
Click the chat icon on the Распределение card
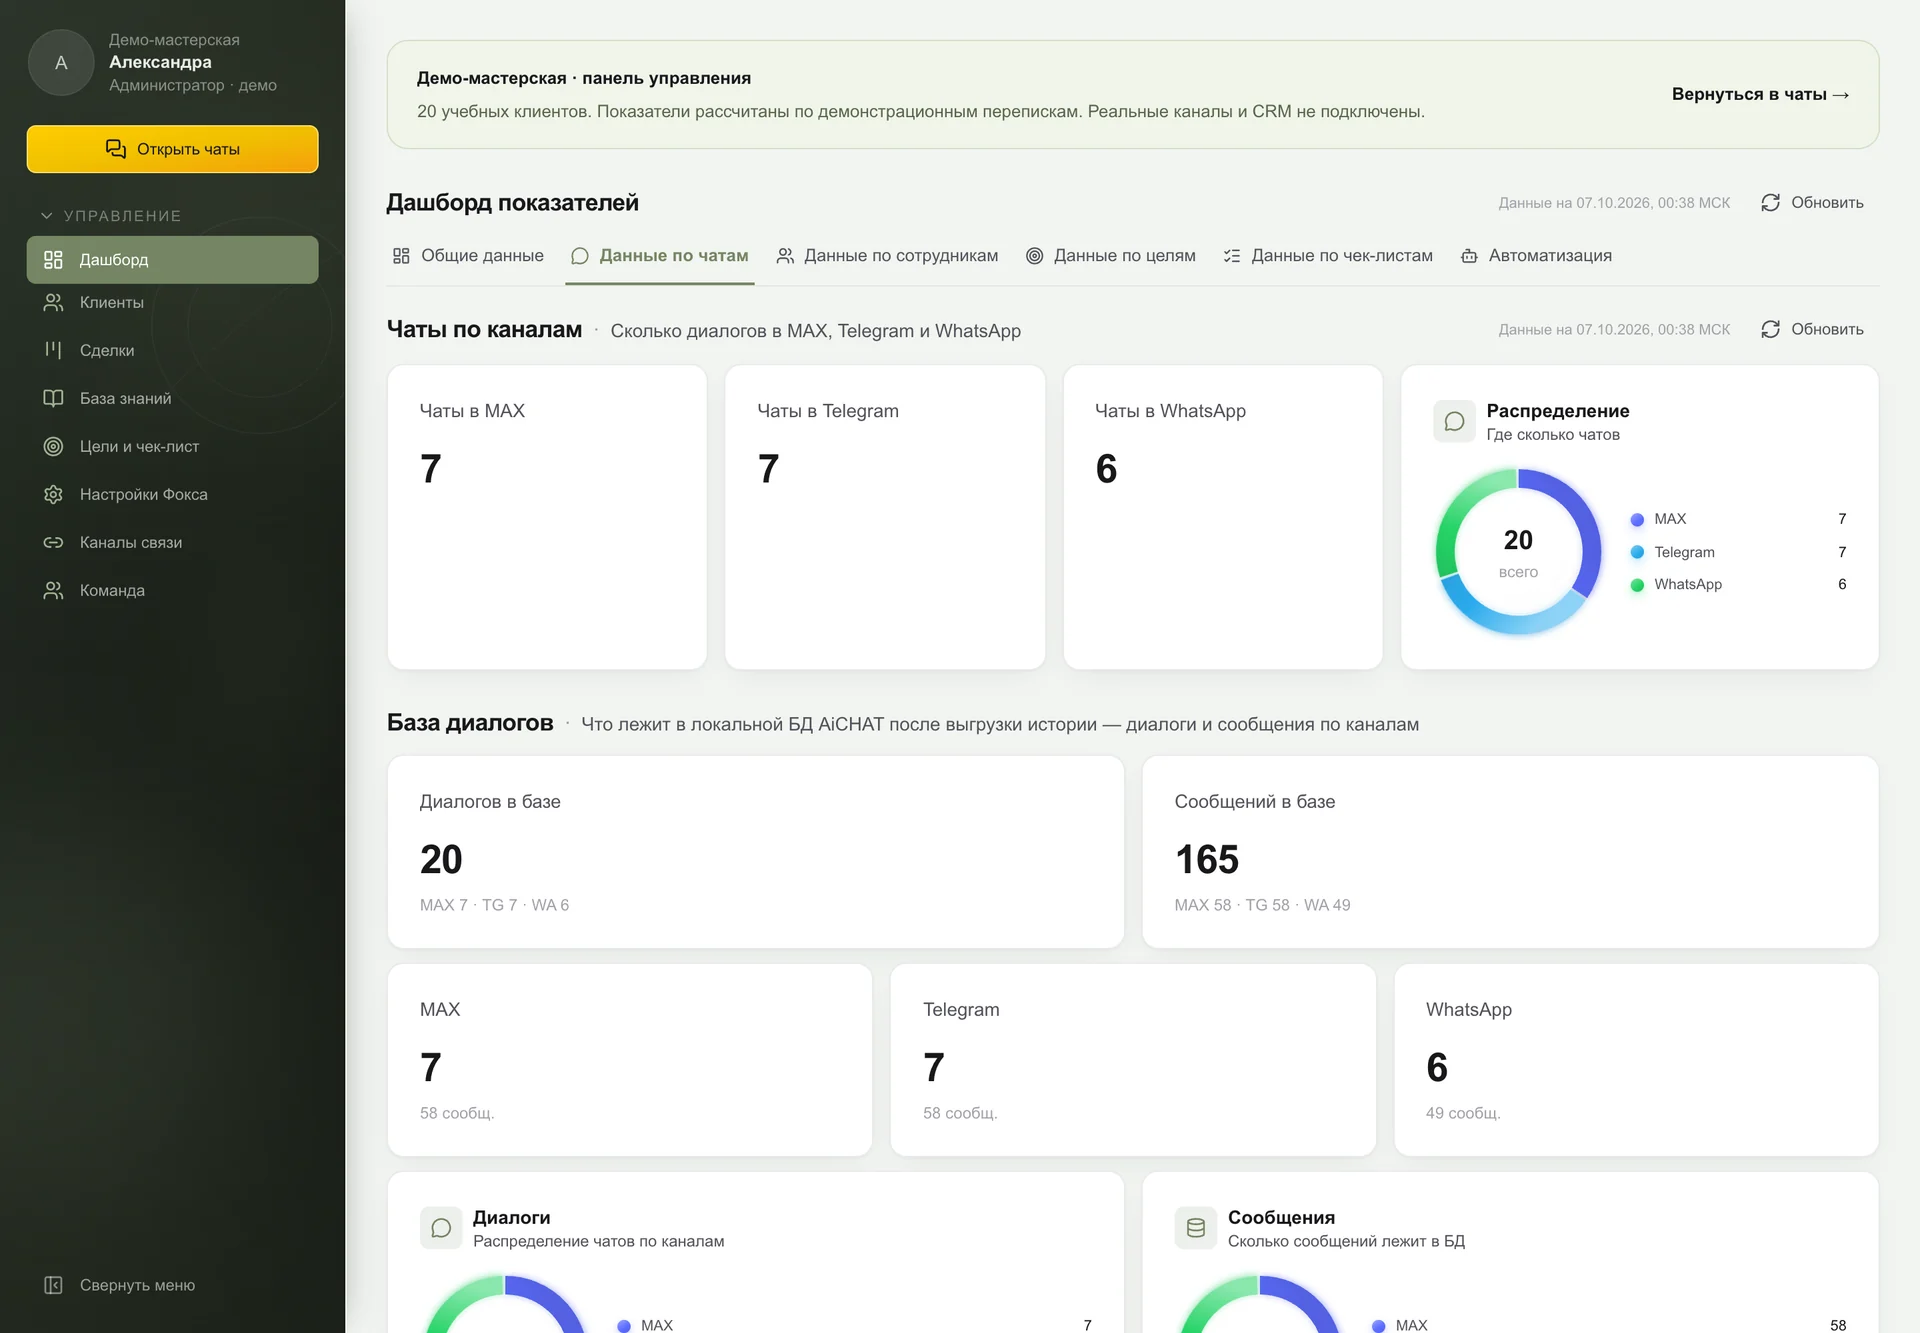[1454, 421]
